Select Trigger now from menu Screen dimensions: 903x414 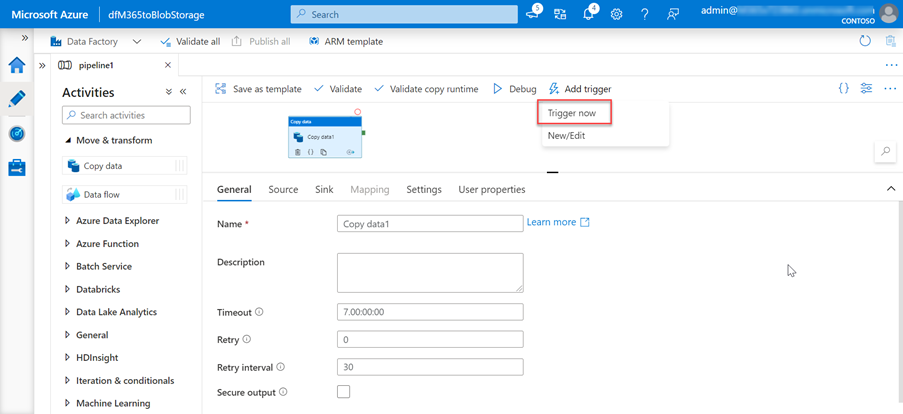click(574, 113)
